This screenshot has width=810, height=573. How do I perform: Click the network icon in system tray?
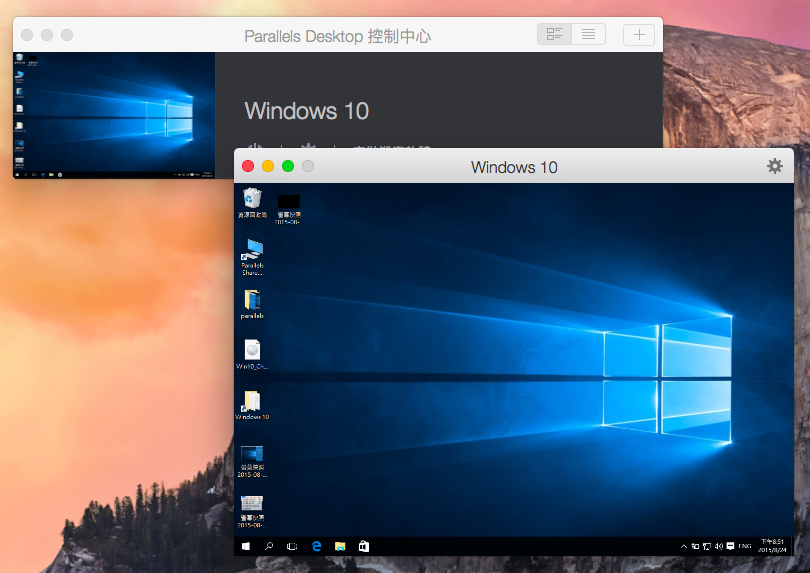(707, 546)
